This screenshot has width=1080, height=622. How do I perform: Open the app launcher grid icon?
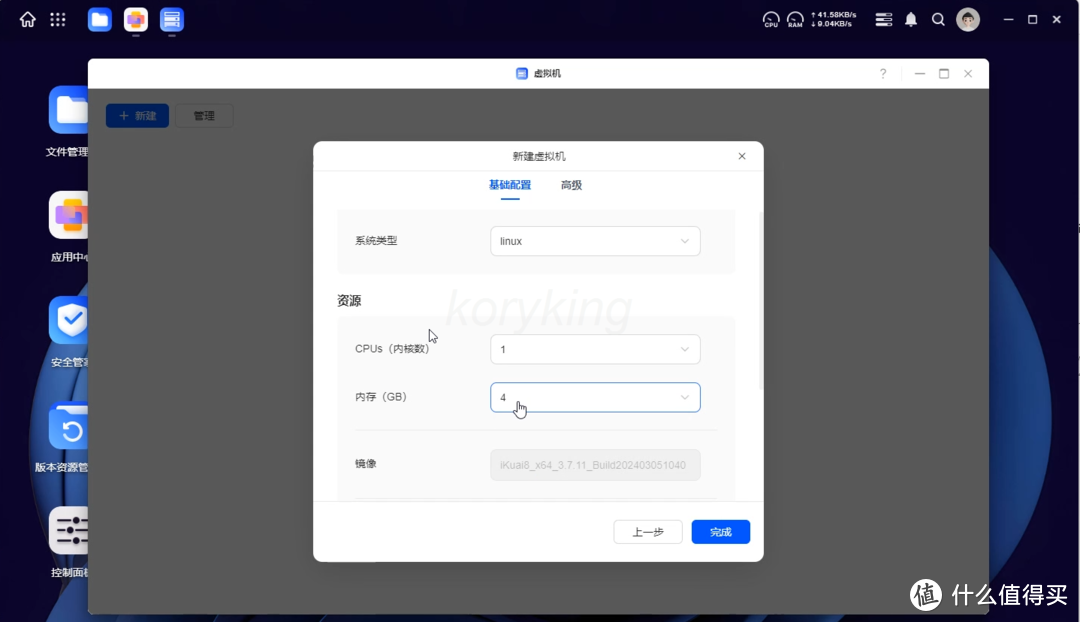pos(57,19)
